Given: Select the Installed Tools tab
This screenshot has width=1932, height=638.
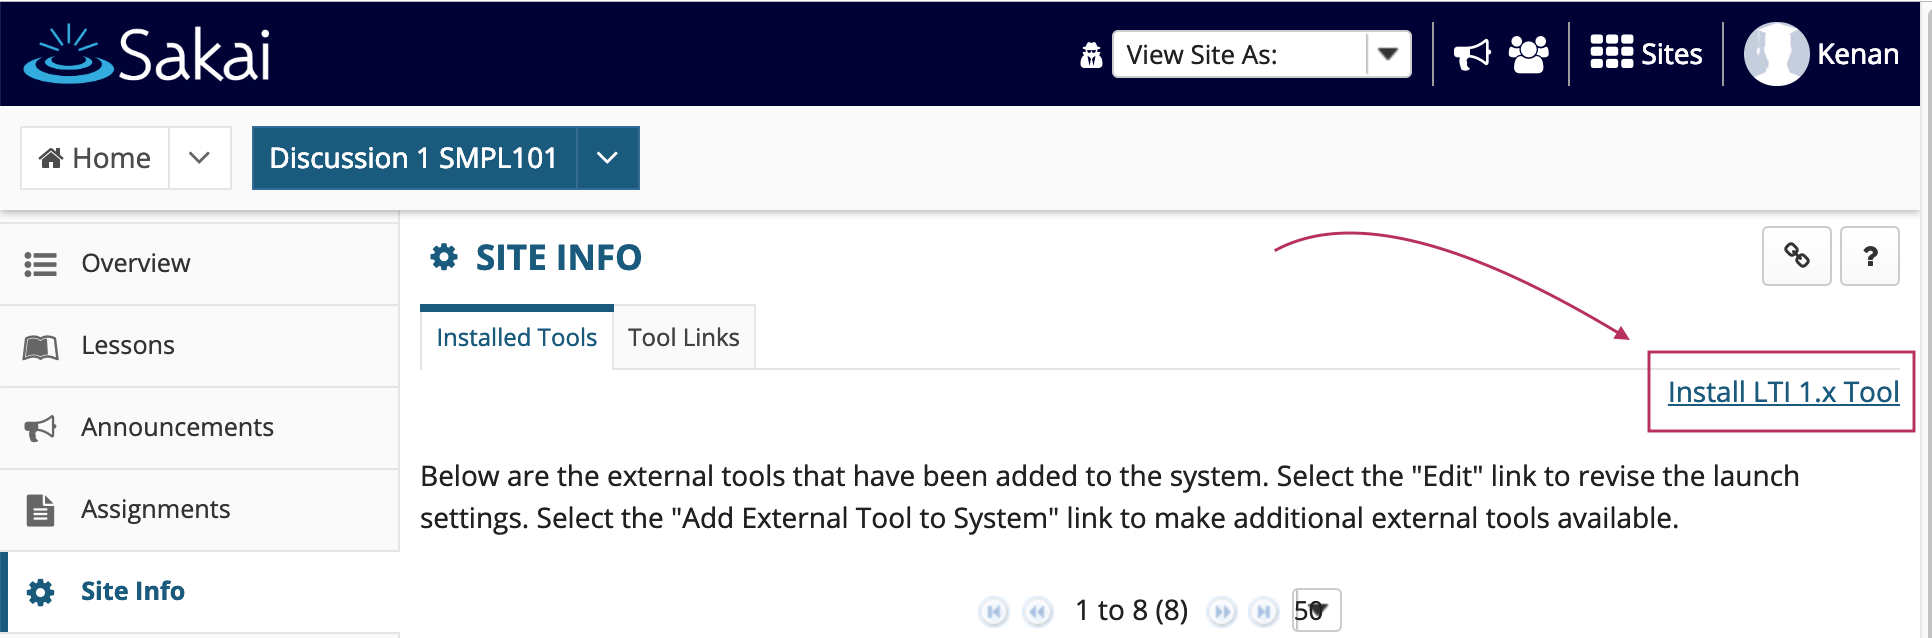Looking at the screenshot, I should coord(516,338).
